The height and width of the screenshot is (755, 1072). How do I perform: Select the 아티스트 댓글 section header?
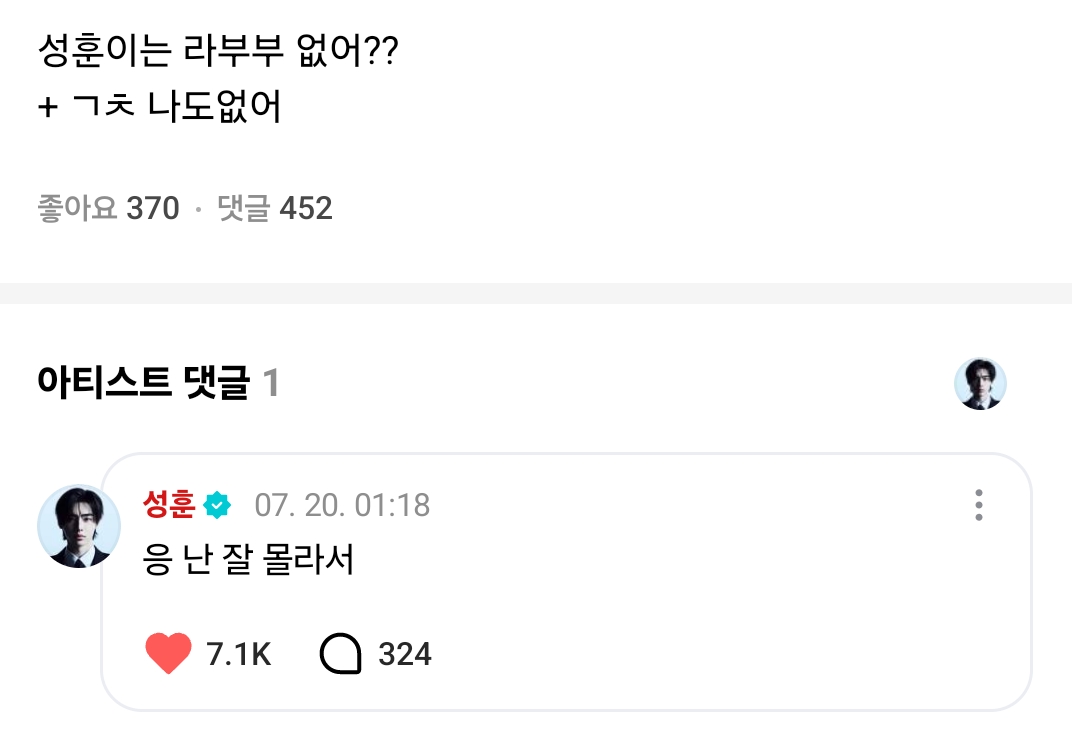(142, 383)
